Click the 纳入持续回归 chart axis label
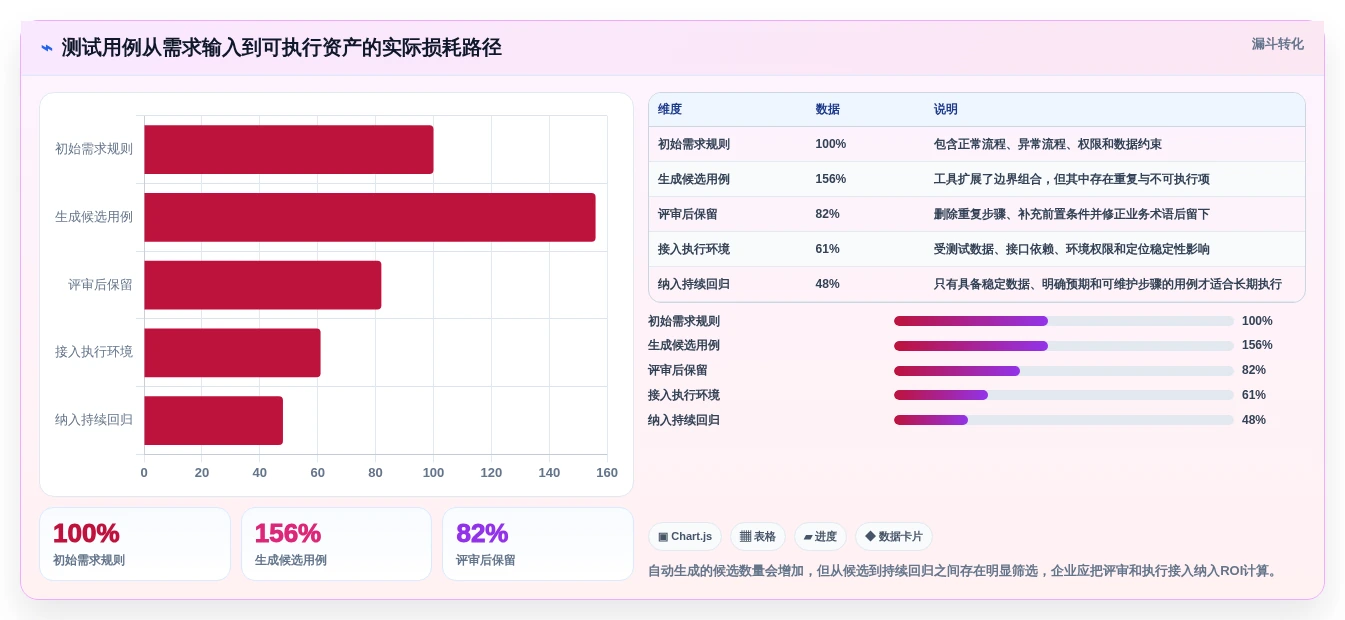 point(94,420)
